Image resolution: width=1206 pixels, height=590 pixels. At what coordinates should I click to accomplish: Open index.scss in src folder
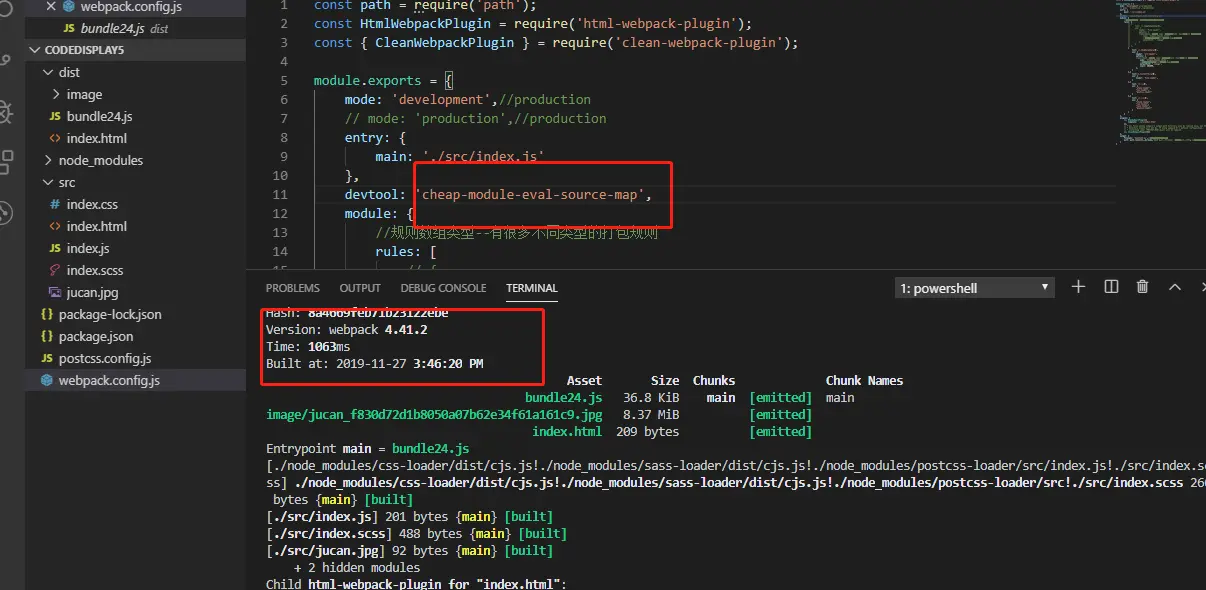click(x=135, y=270)
